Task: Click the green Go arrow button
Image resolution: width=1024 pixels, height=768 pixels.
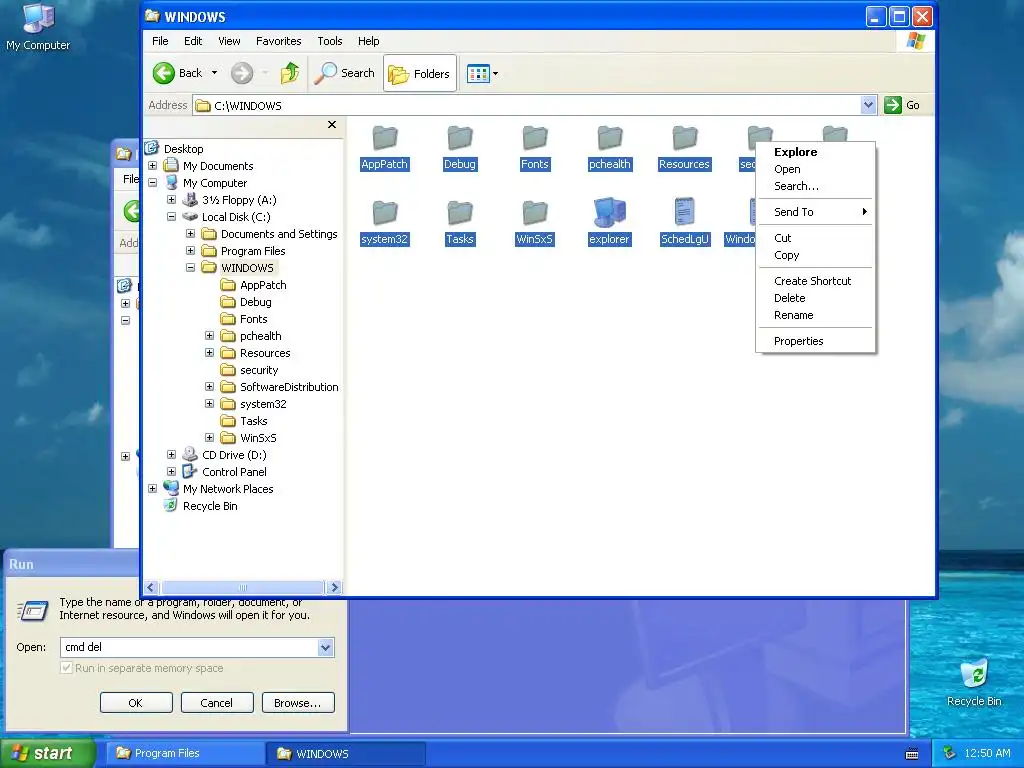Action: pos(893,105)
